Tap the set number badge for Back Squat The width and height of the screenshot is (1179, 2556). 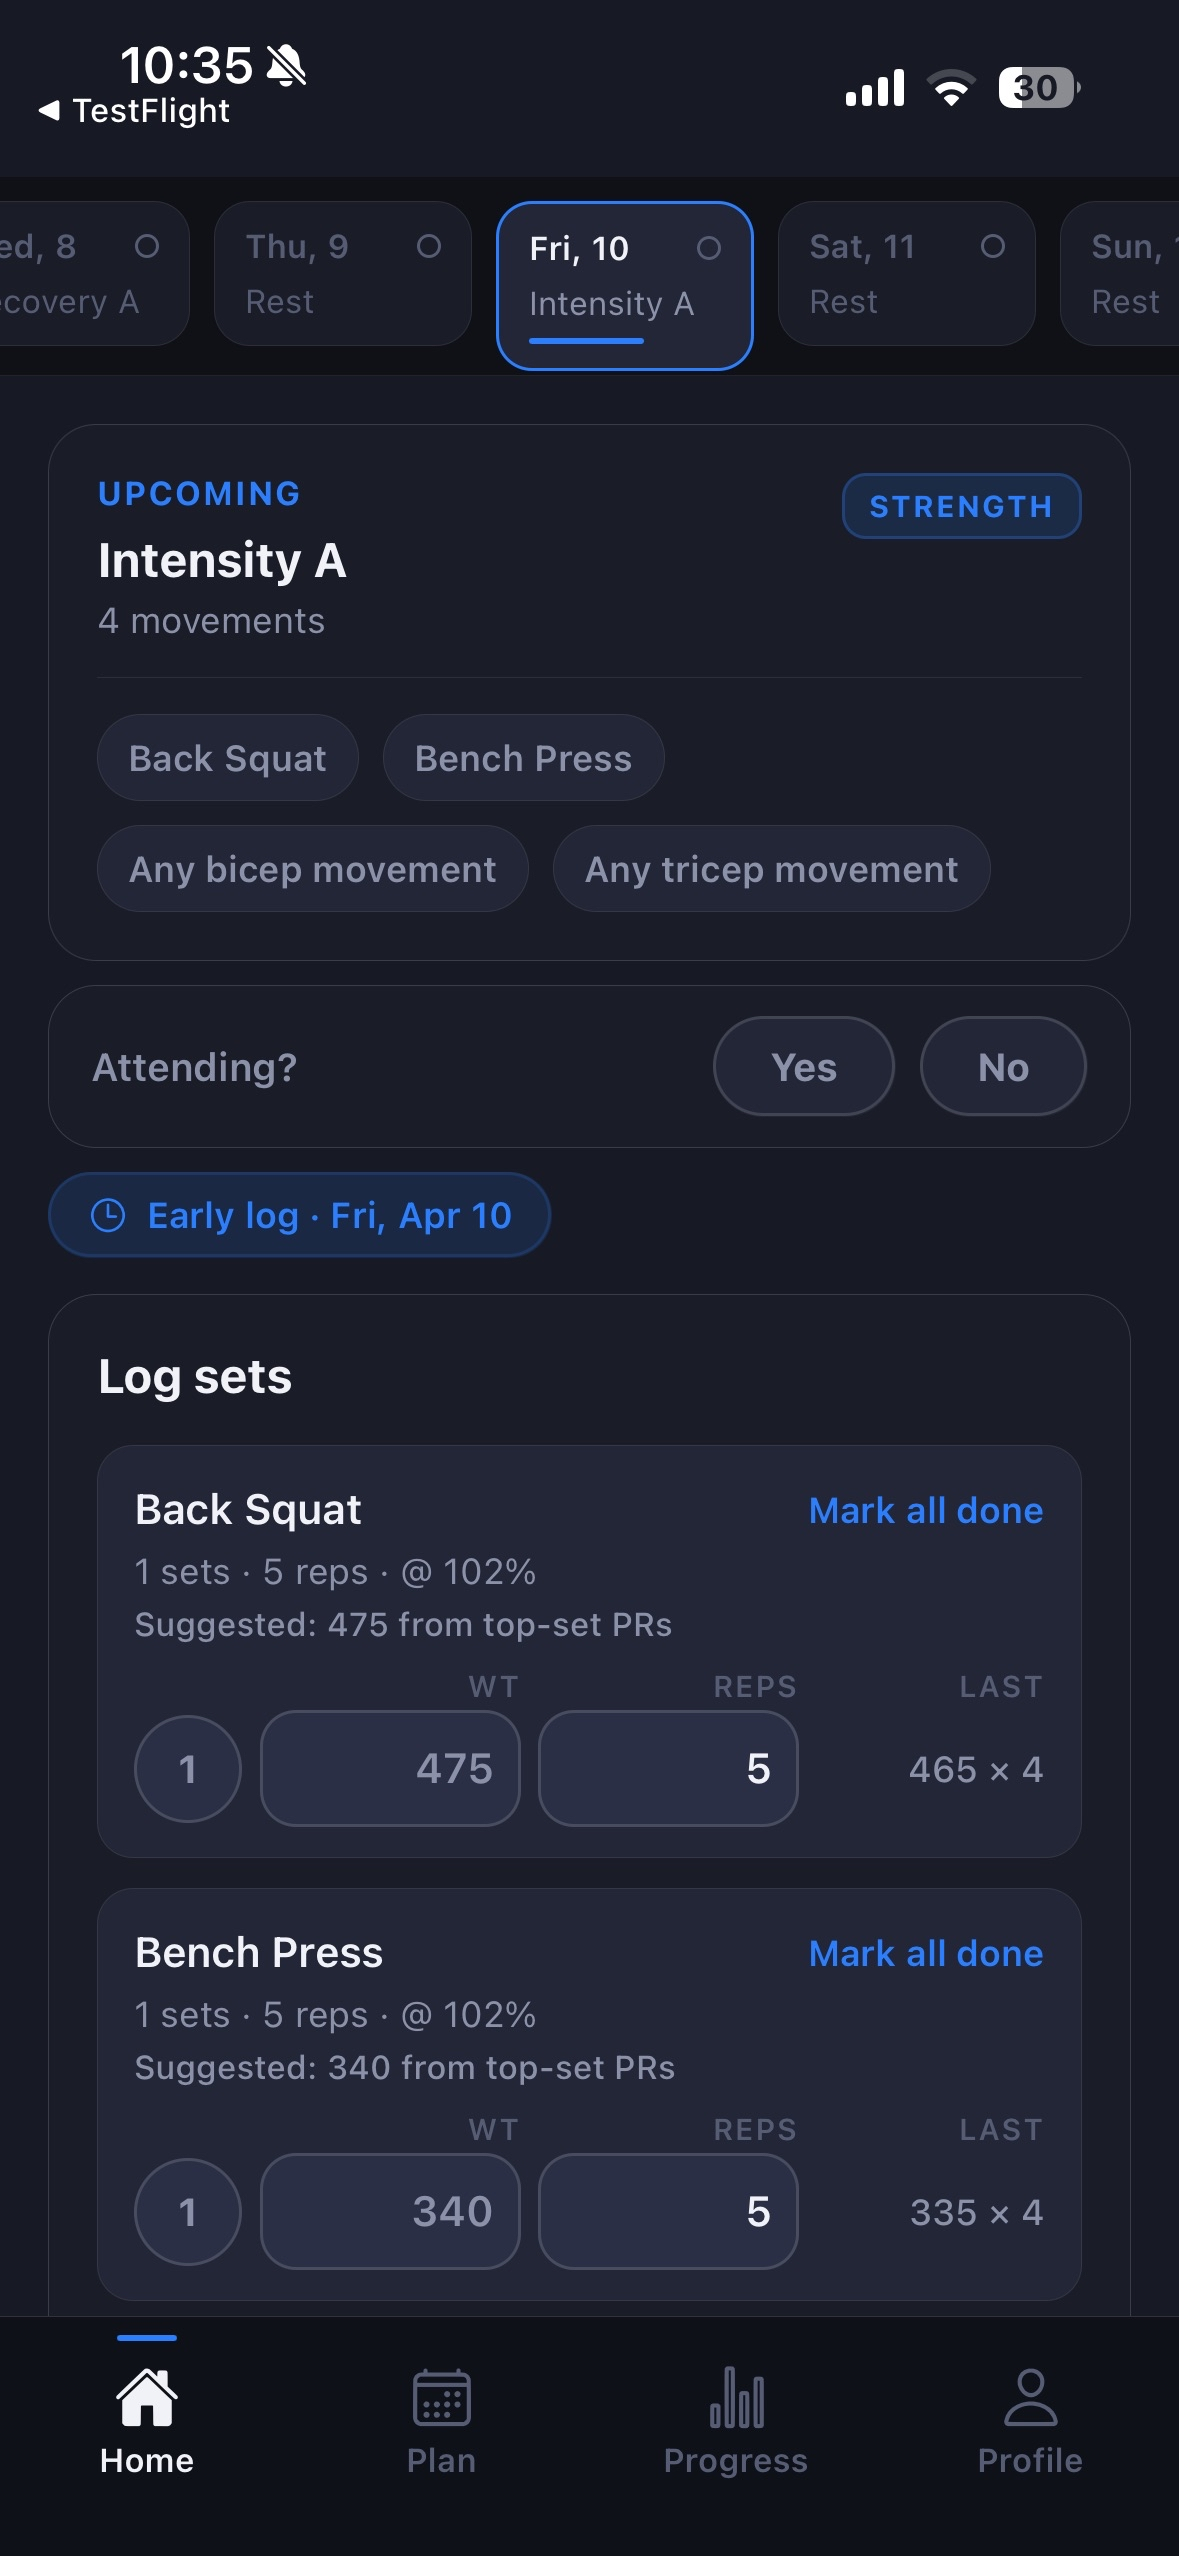pos(187,1769)
